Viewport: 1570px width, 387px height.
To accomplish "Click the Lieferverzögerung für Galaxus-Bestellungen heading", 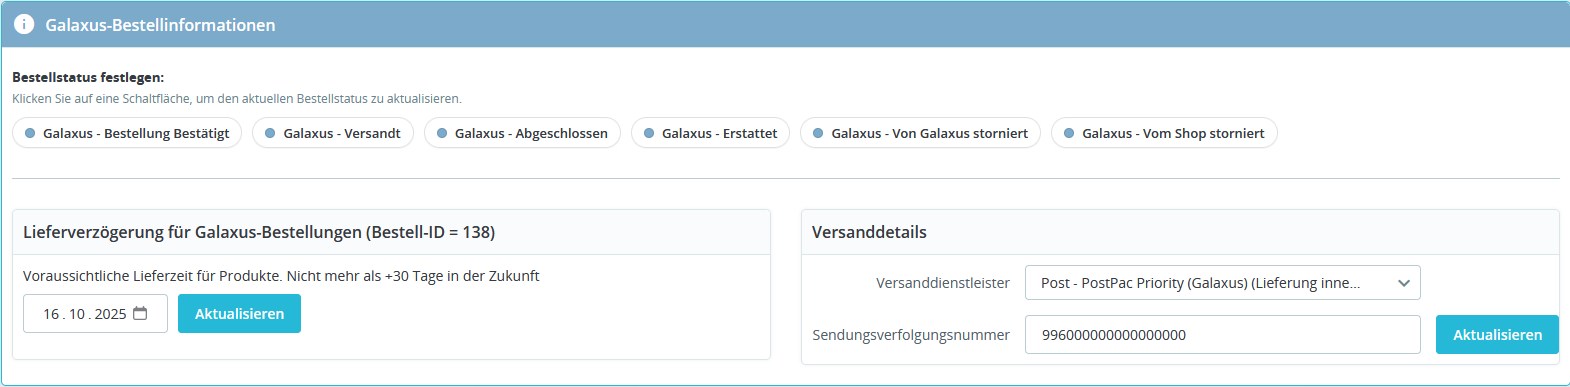I will 259,232.
